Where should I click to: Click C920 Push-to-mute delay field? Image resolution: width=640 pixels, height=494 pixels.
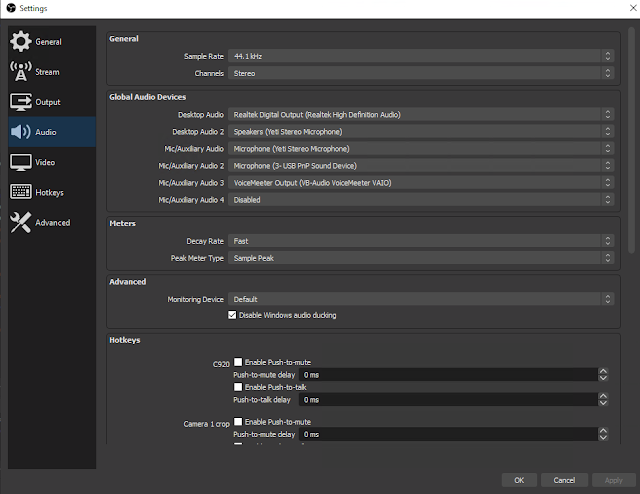pos(448,375)
